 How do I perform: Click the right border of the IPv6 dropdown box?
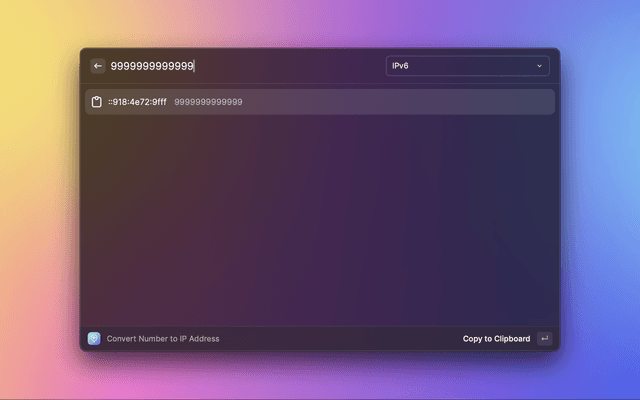click(549, 66)
